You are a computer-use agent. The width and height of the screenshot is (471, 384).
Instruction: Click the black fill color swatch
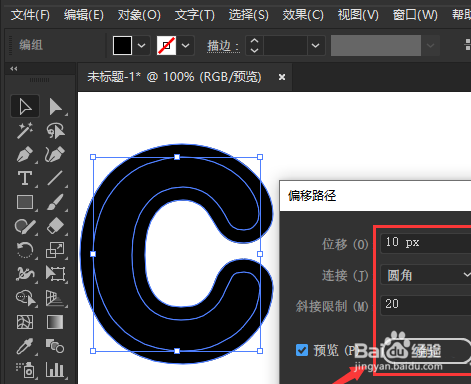click(122, 45)
